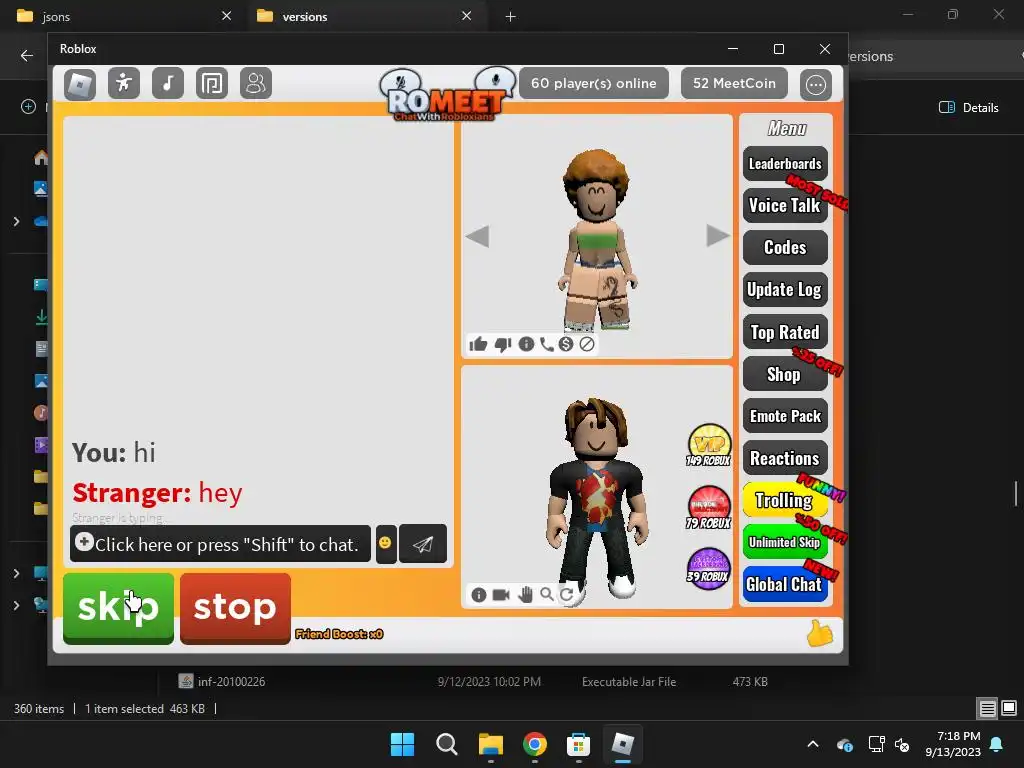Open your own avatar info icon

coord(479,594)
